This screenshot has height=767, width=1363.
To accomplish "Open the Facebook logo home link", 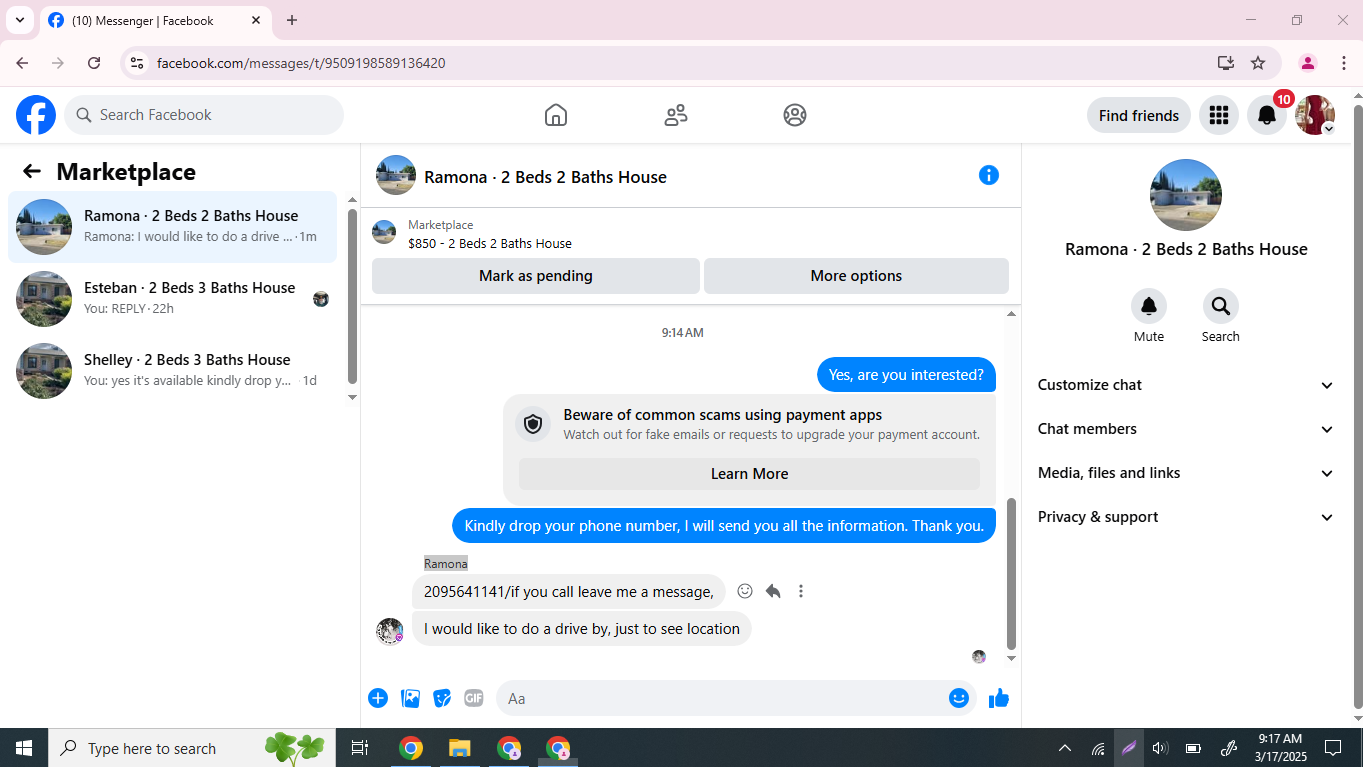I will 36,115.
